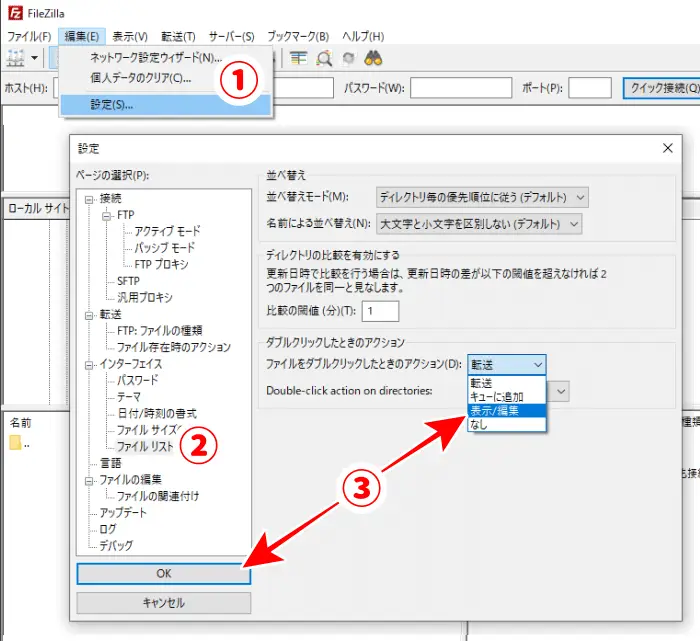Select 転送 page in settings tree
Image resolution: width=700 pixels, height=641 pixels.
click(110, 314)
